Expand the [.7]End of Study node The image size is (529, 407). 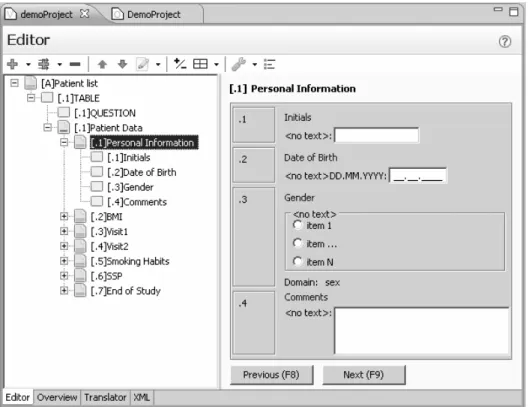point(64,291)
